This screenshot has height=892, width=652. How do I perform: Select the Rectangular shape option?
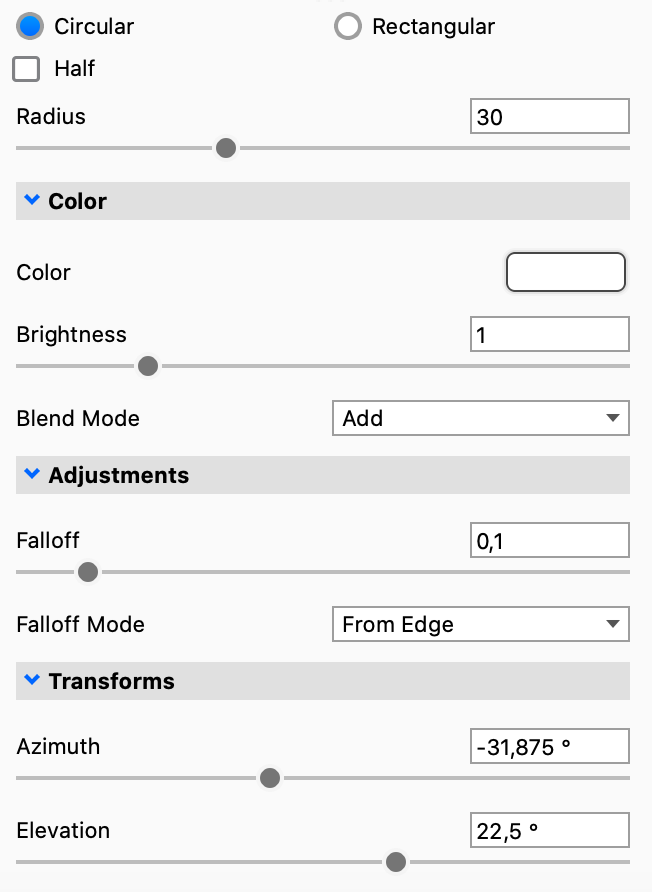pos(348,26)
